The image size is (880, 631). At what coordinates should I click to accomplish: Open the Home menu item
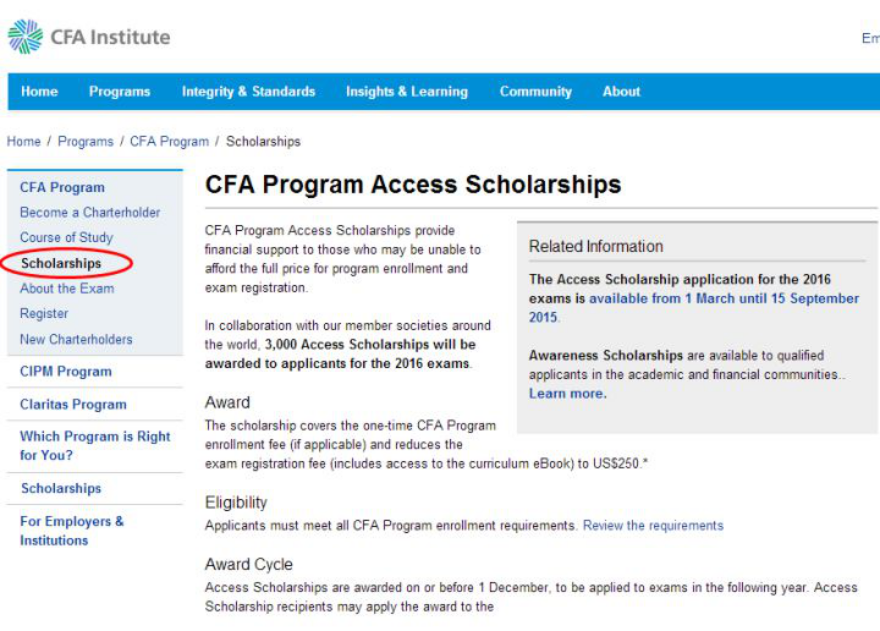coord(39,91)
